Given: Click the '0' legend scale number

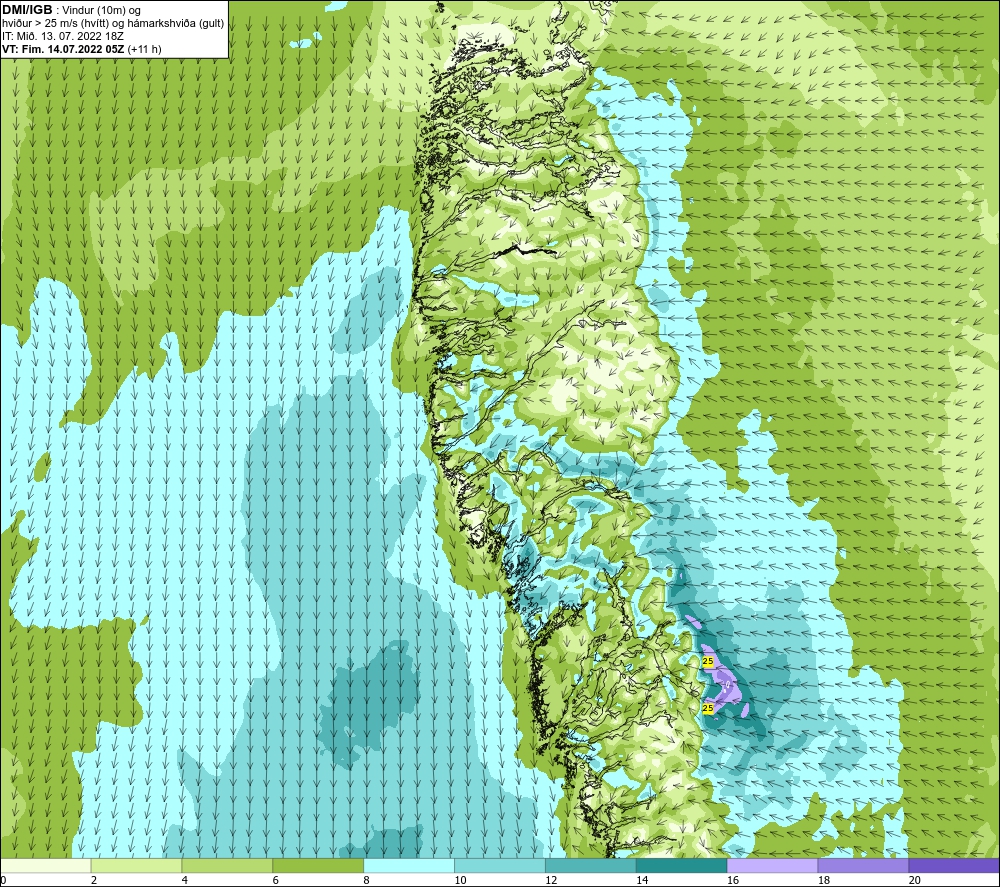Looking at the screenshot, I should (x=3, y=880).
